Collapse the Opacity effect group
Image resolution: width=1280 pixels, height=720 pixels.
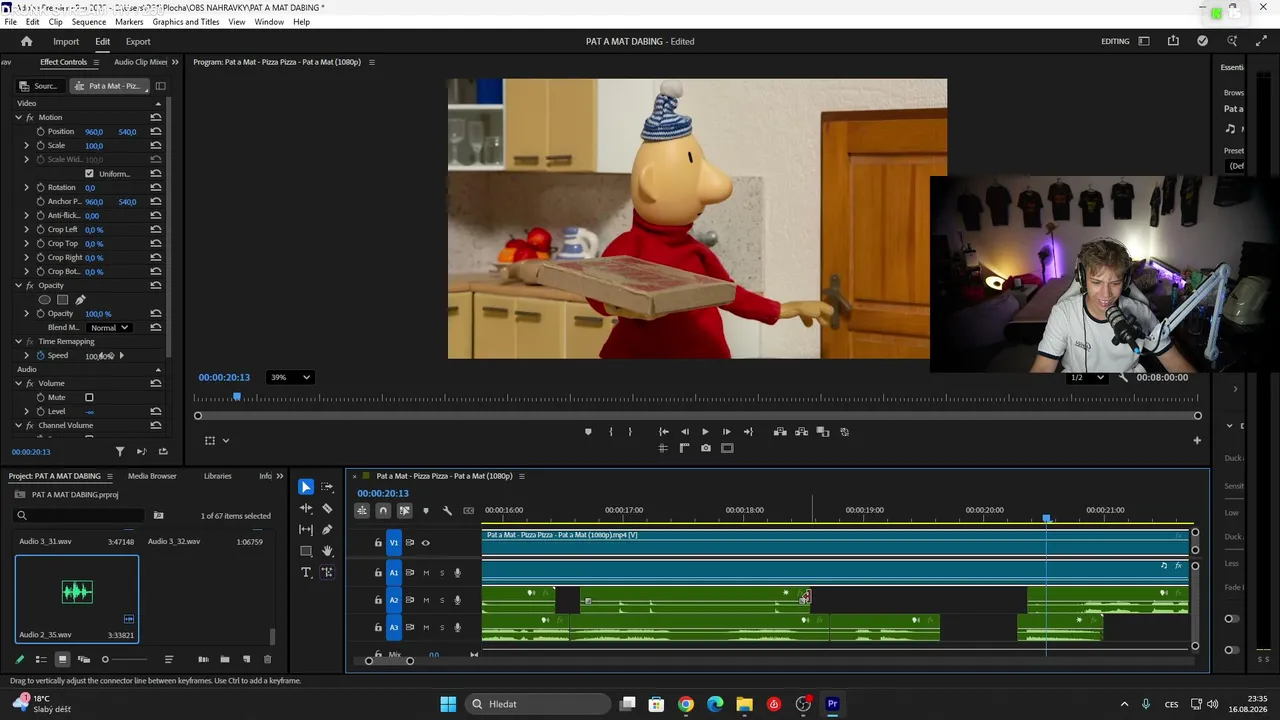tap(18, 286)
